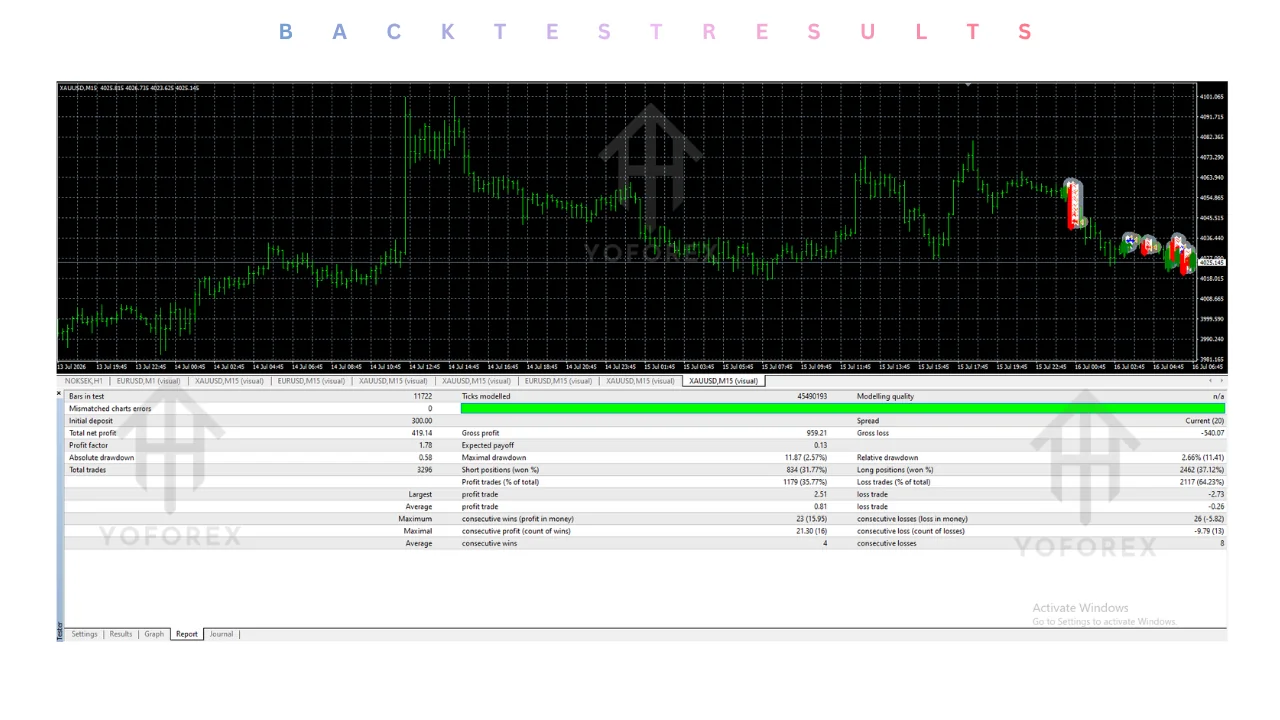Click the 'Relative drawdown' label
The image size is (1280, 720).
pos(887,458)
